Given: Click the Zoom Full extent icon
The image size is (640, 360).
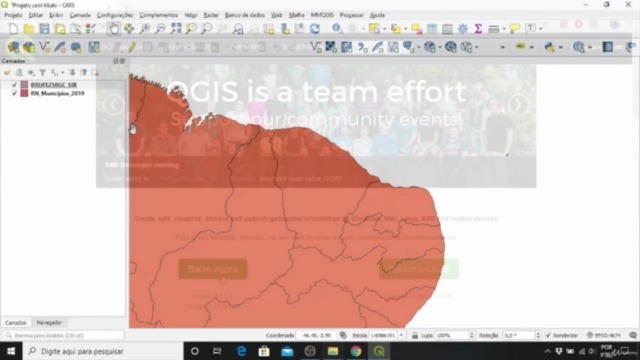Looking at the screenshot, I should pos(176,29).
